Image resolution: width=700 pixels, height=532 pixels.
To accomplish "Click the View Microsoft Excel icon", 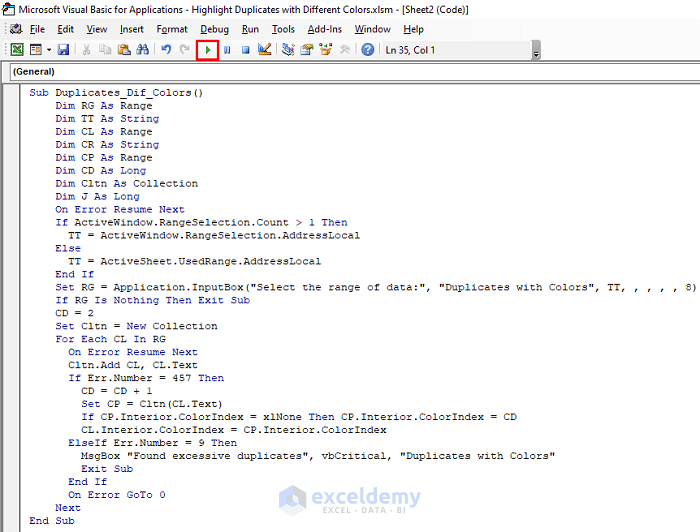I will click(17, 50).
